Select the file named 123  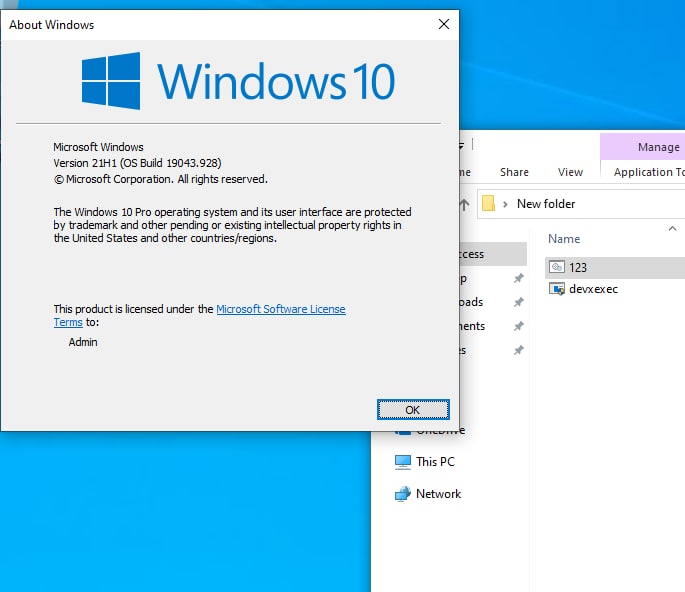pyautogui.click(x=615, y=267)
